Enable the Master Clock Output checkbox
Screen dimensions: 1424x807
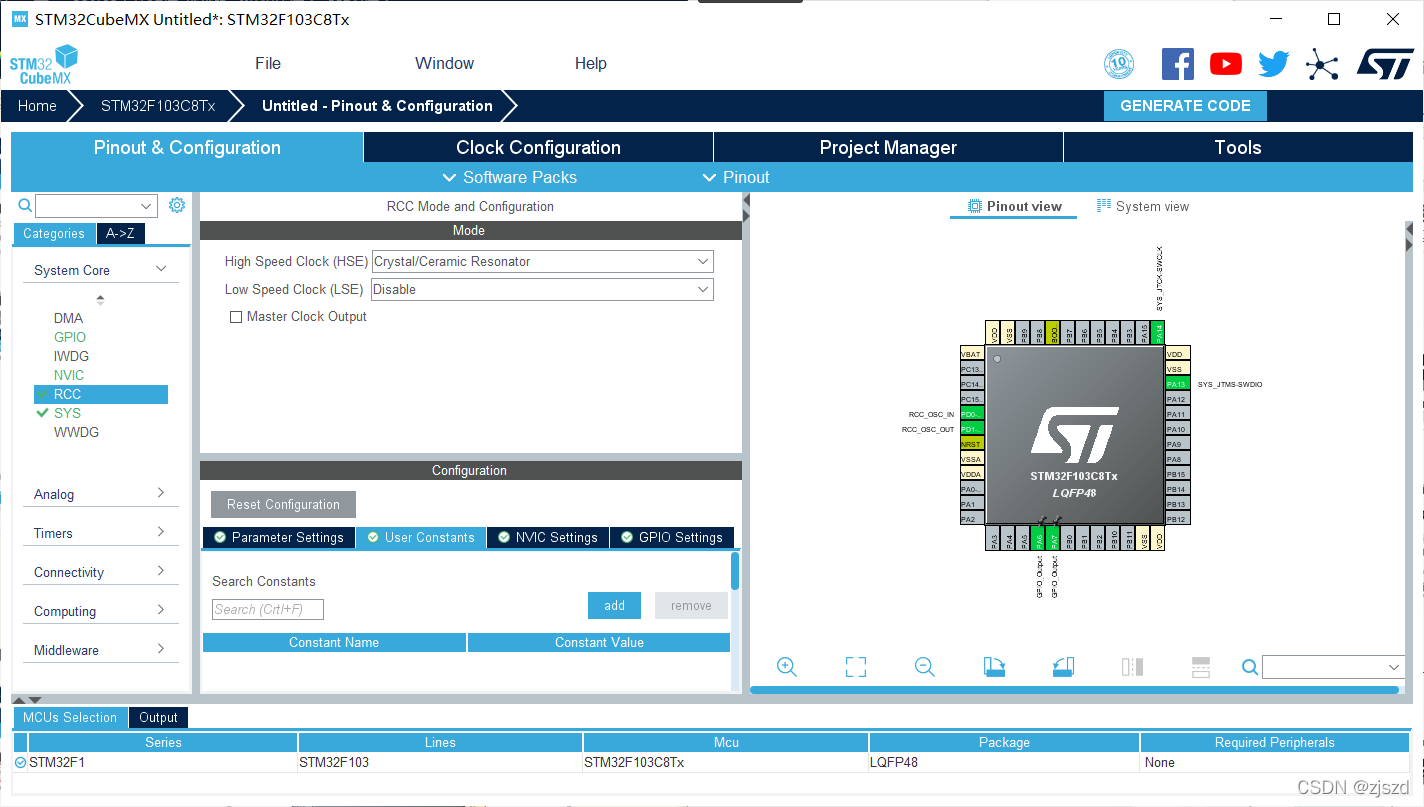tap(236, 317)
